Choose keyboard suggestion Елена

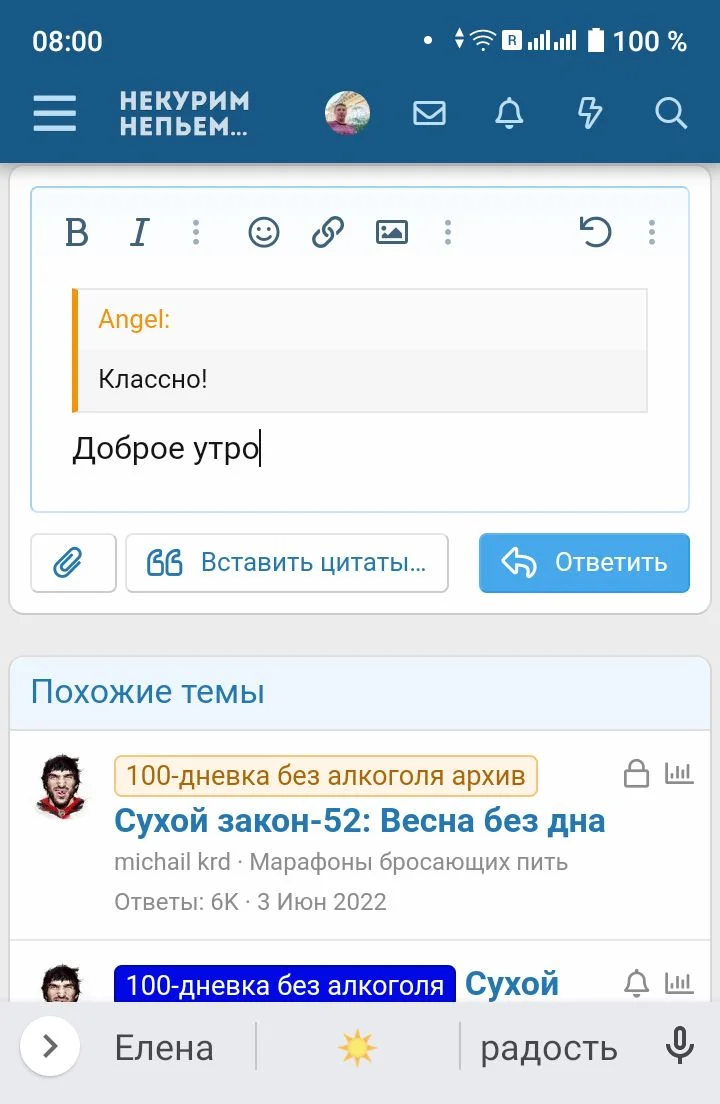click(x=164, y=1048)
